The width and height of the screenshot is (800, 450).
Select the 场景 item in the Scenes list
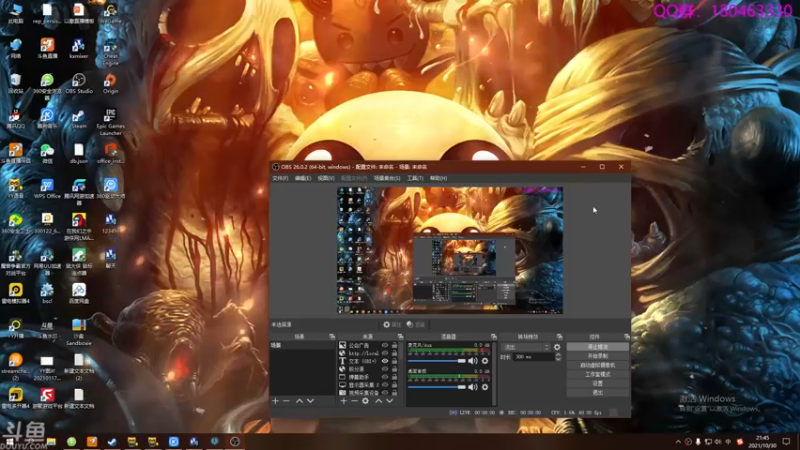point(303,345)
